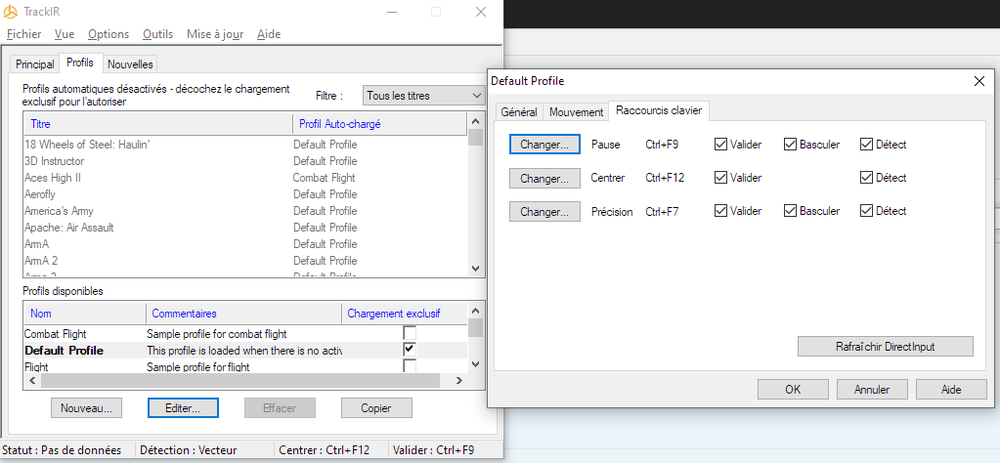
Task: Open the Fichier menu
Action: pyautogui.click(x=24, y=34)
